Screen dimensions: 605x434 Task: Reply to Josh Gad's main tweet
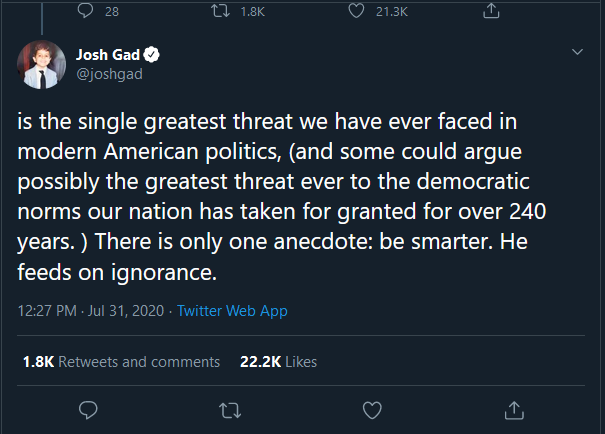87,410
